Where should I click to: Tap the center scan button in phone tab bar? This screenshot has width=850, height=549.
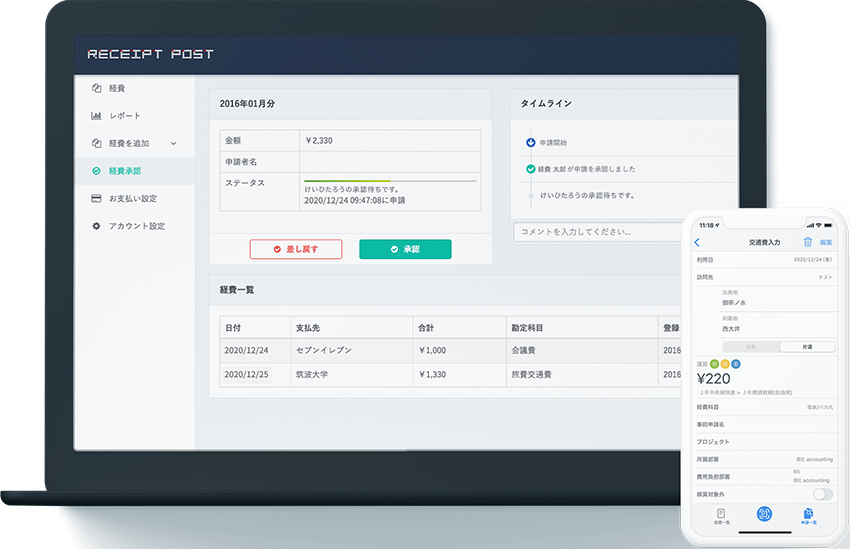pyautogui.click(x=765, y=514)
